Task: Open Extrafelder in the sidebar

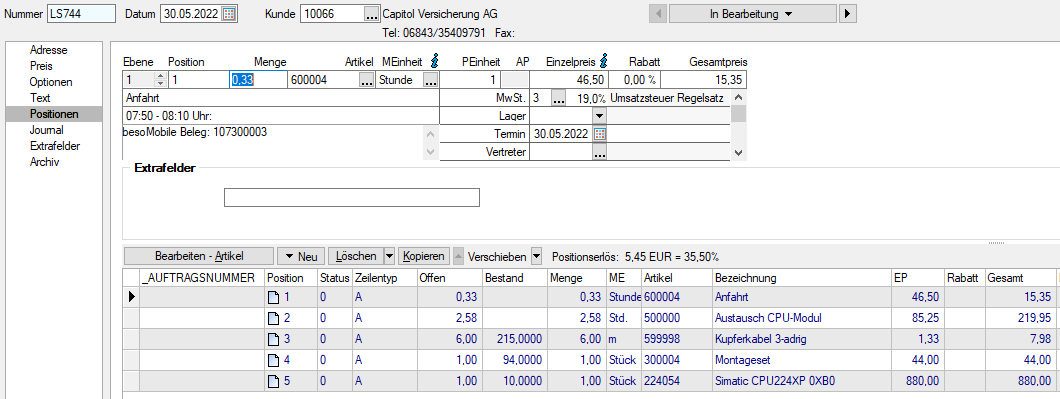Action: click(x=55, y=146)
